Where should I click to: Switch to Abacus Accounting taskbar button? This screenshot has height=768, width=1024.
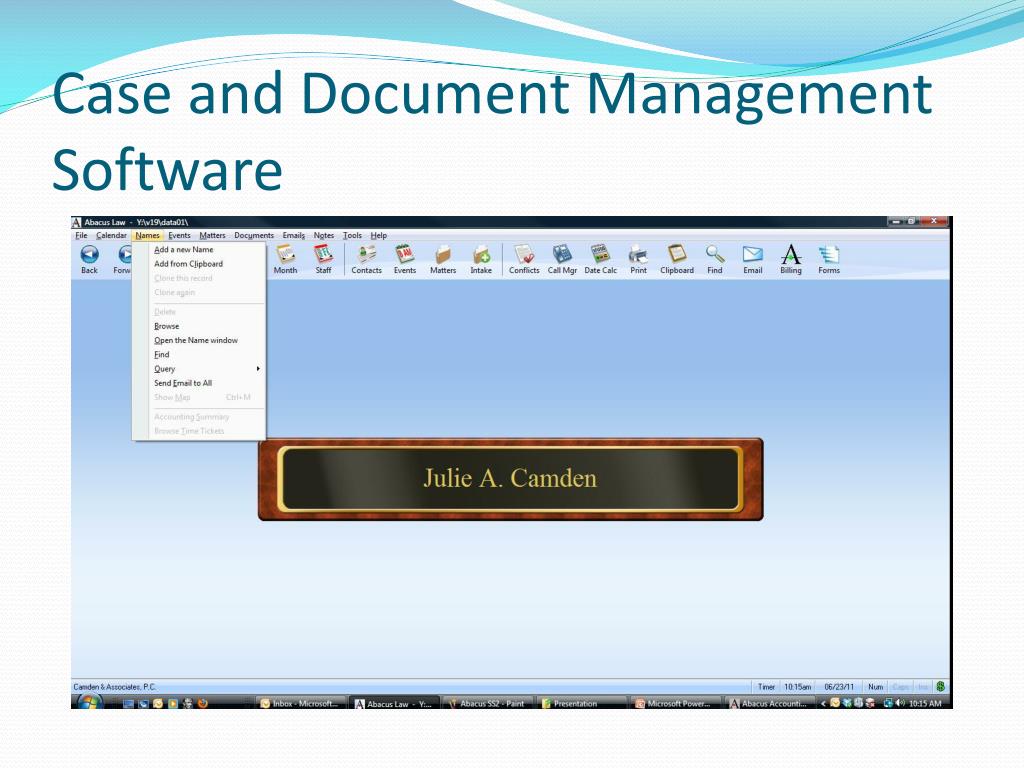click(771, 703)
